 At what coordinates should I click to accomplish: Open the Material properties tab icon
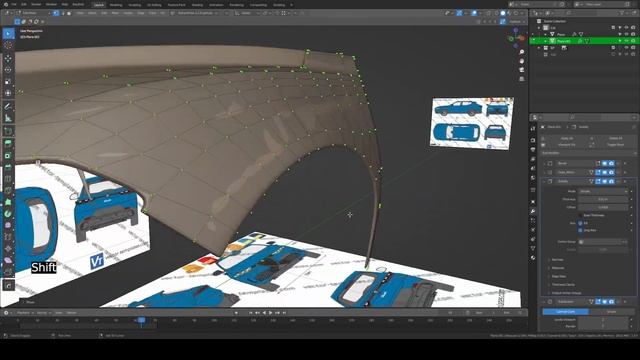(x=533, y=258)
